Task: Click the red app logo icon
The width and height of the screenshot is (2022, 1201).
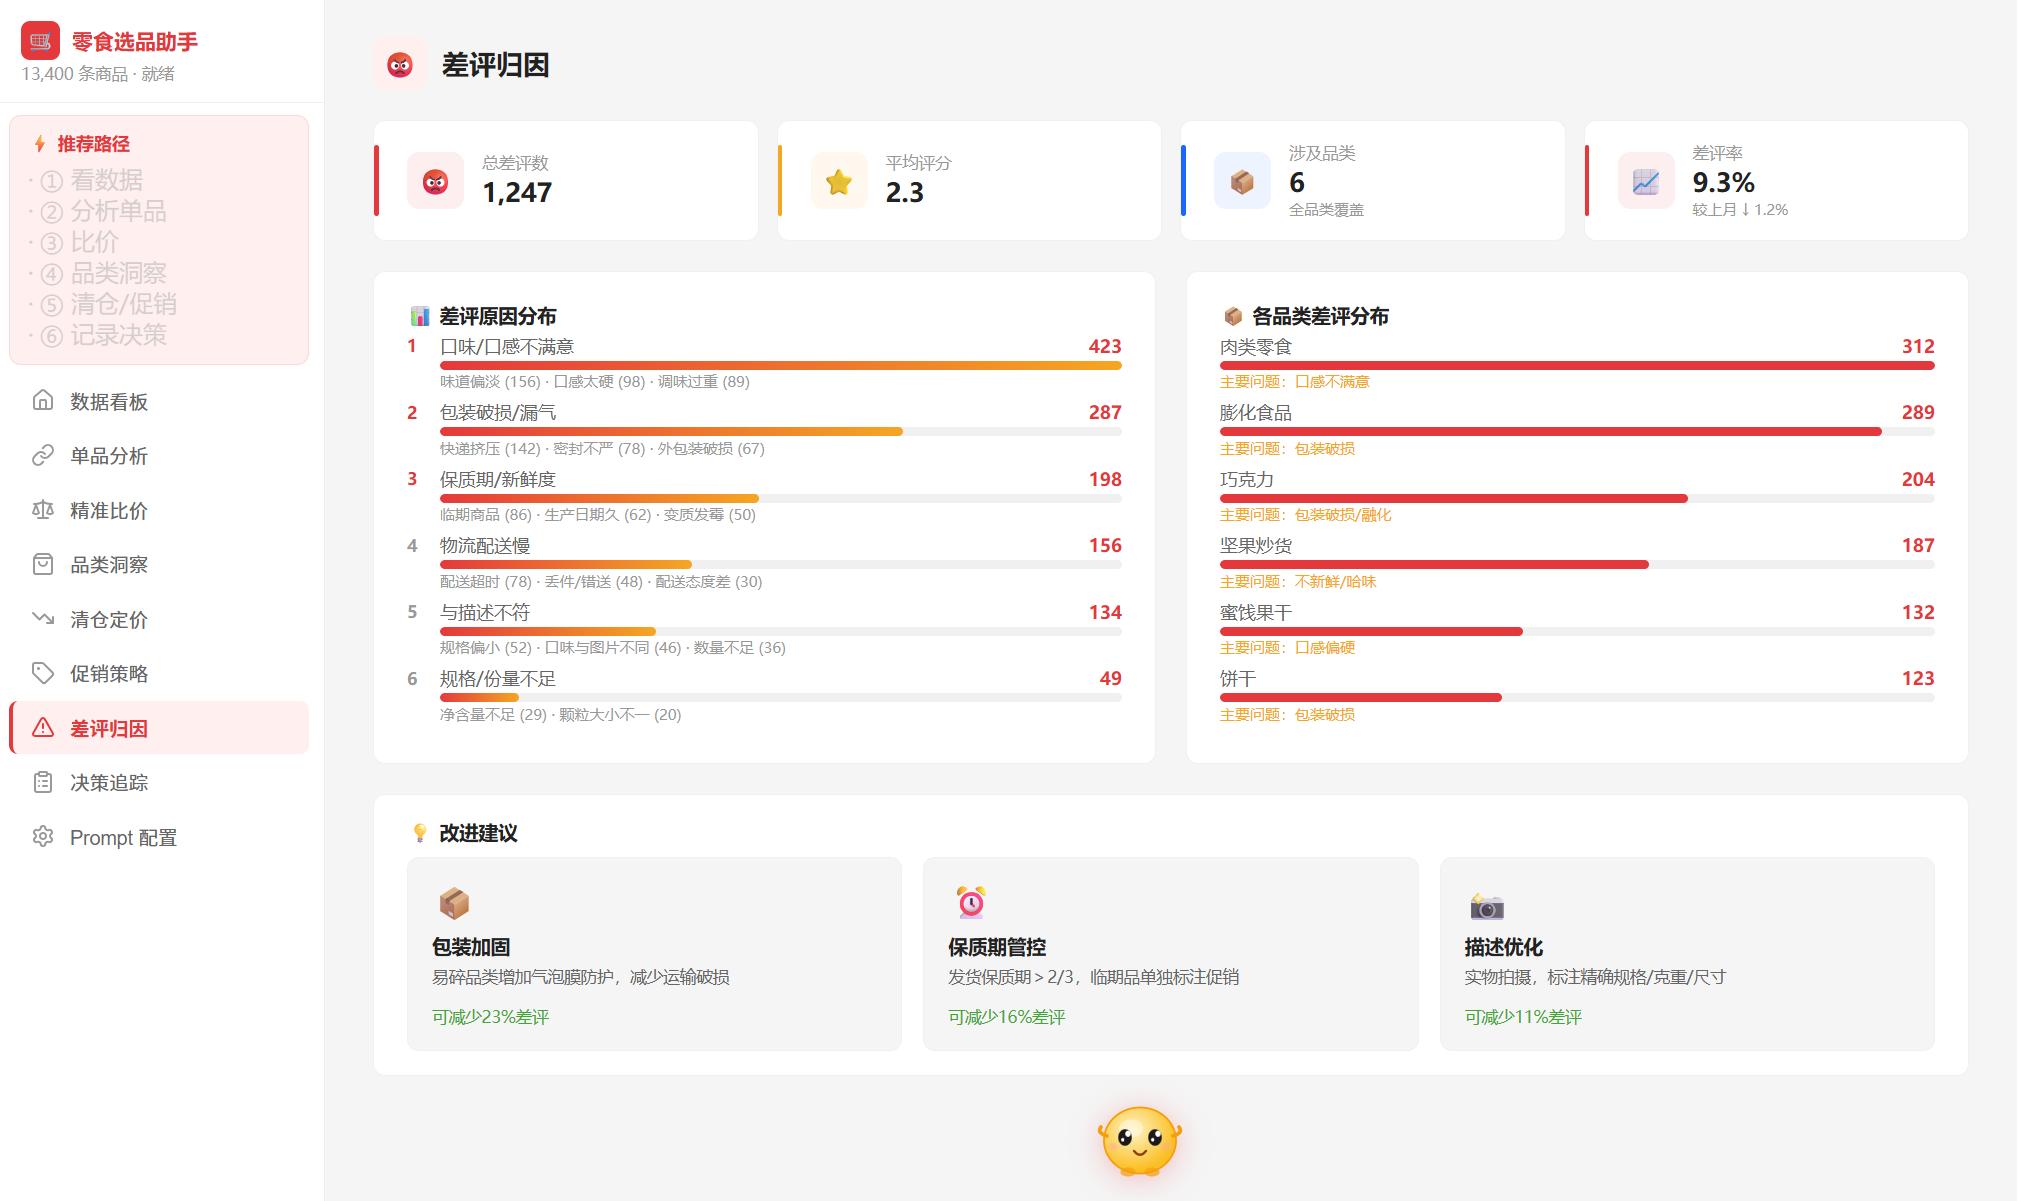Action: click(x=40, y=40)
